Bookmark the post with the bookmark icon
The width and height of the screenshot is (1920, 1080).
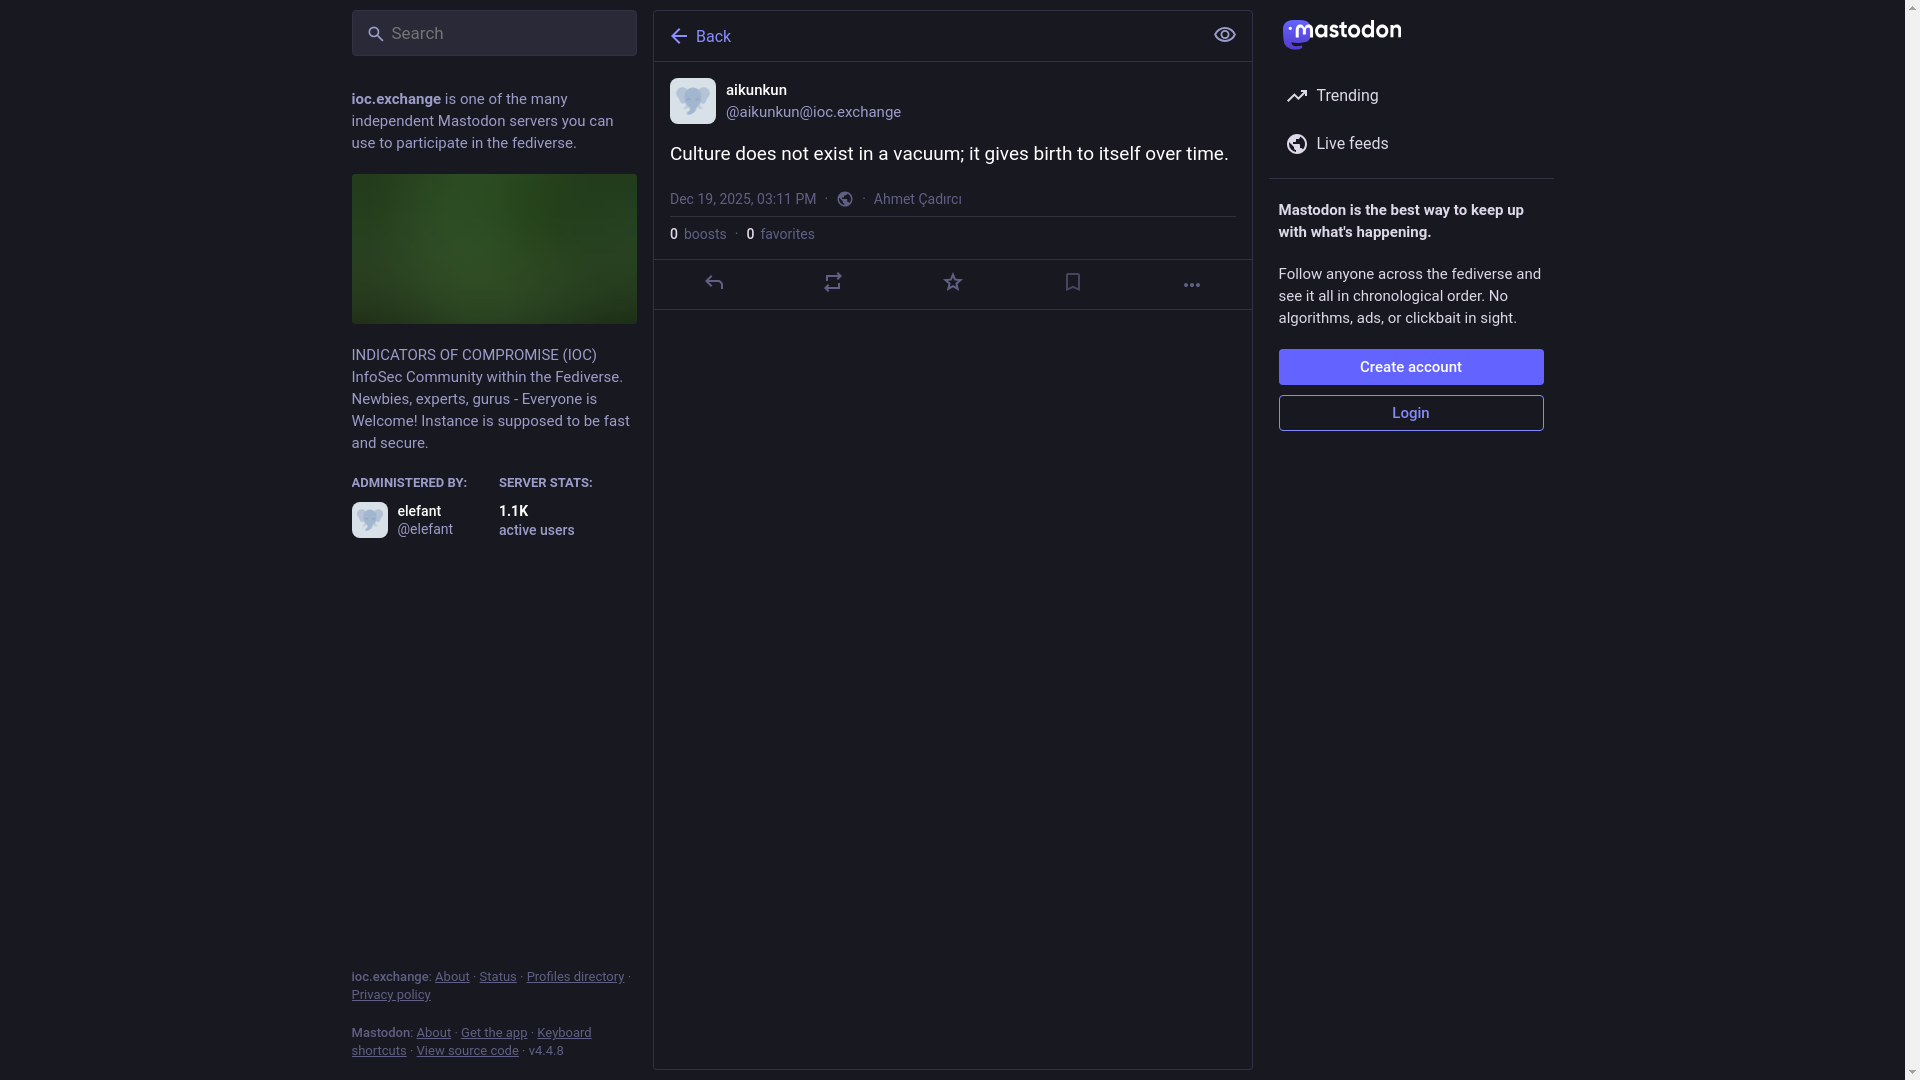1073,283
